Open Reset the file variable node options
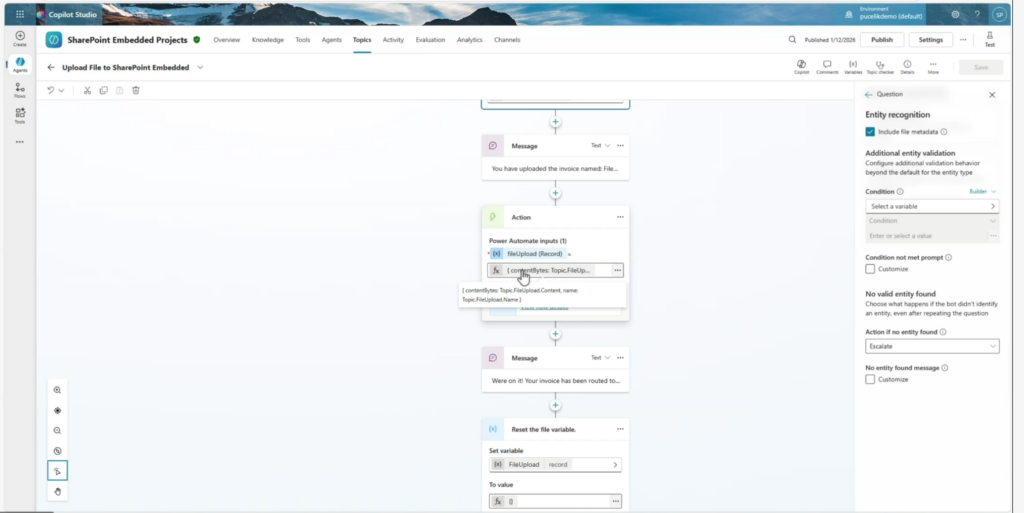 coord(620,429)
